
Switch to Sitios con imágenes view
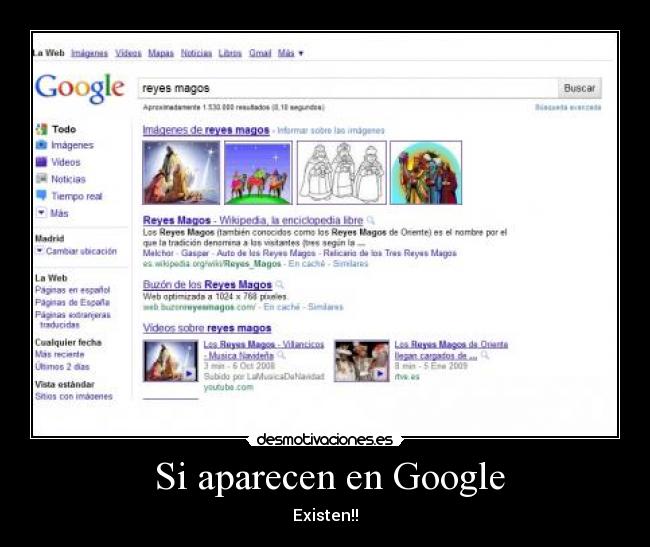point(74,396)
